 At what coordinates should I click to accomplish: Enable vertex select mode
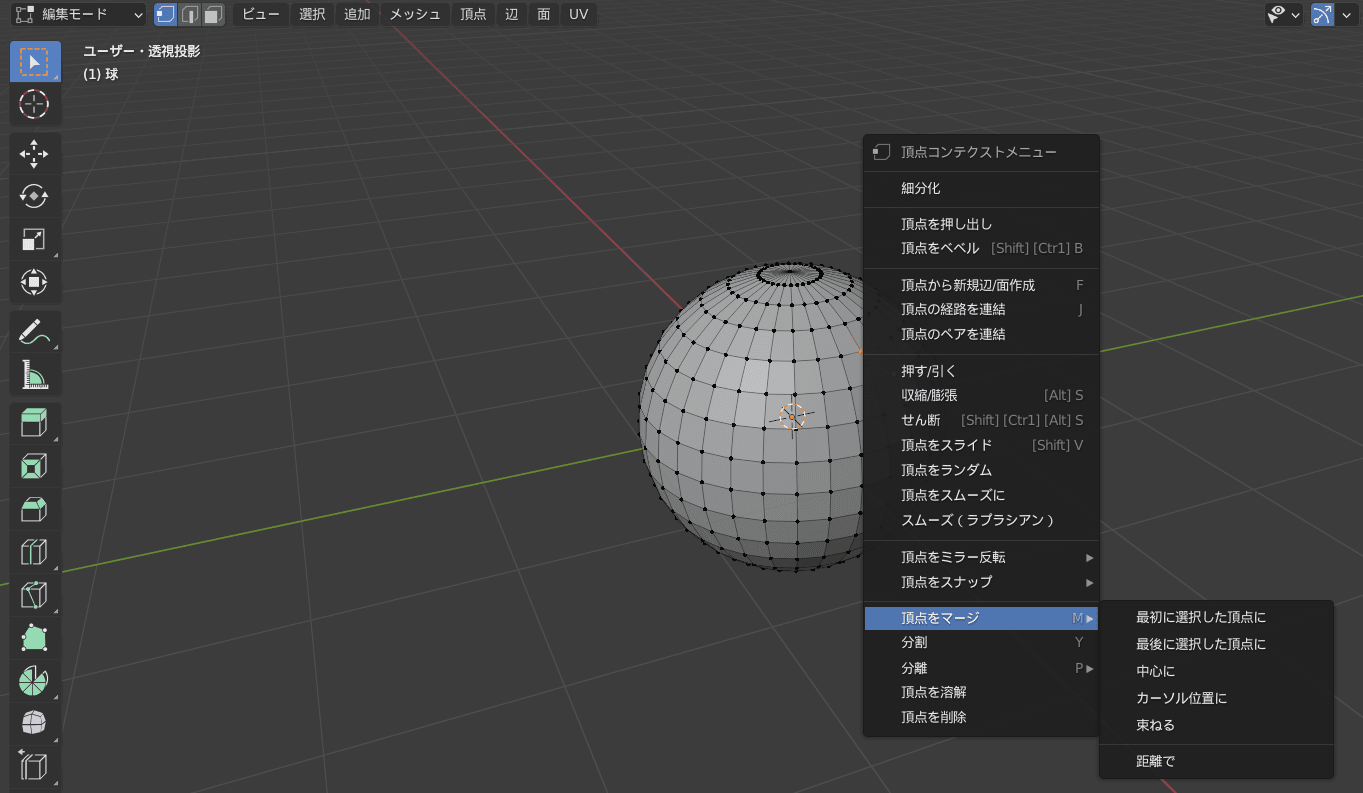pos(165,14)
